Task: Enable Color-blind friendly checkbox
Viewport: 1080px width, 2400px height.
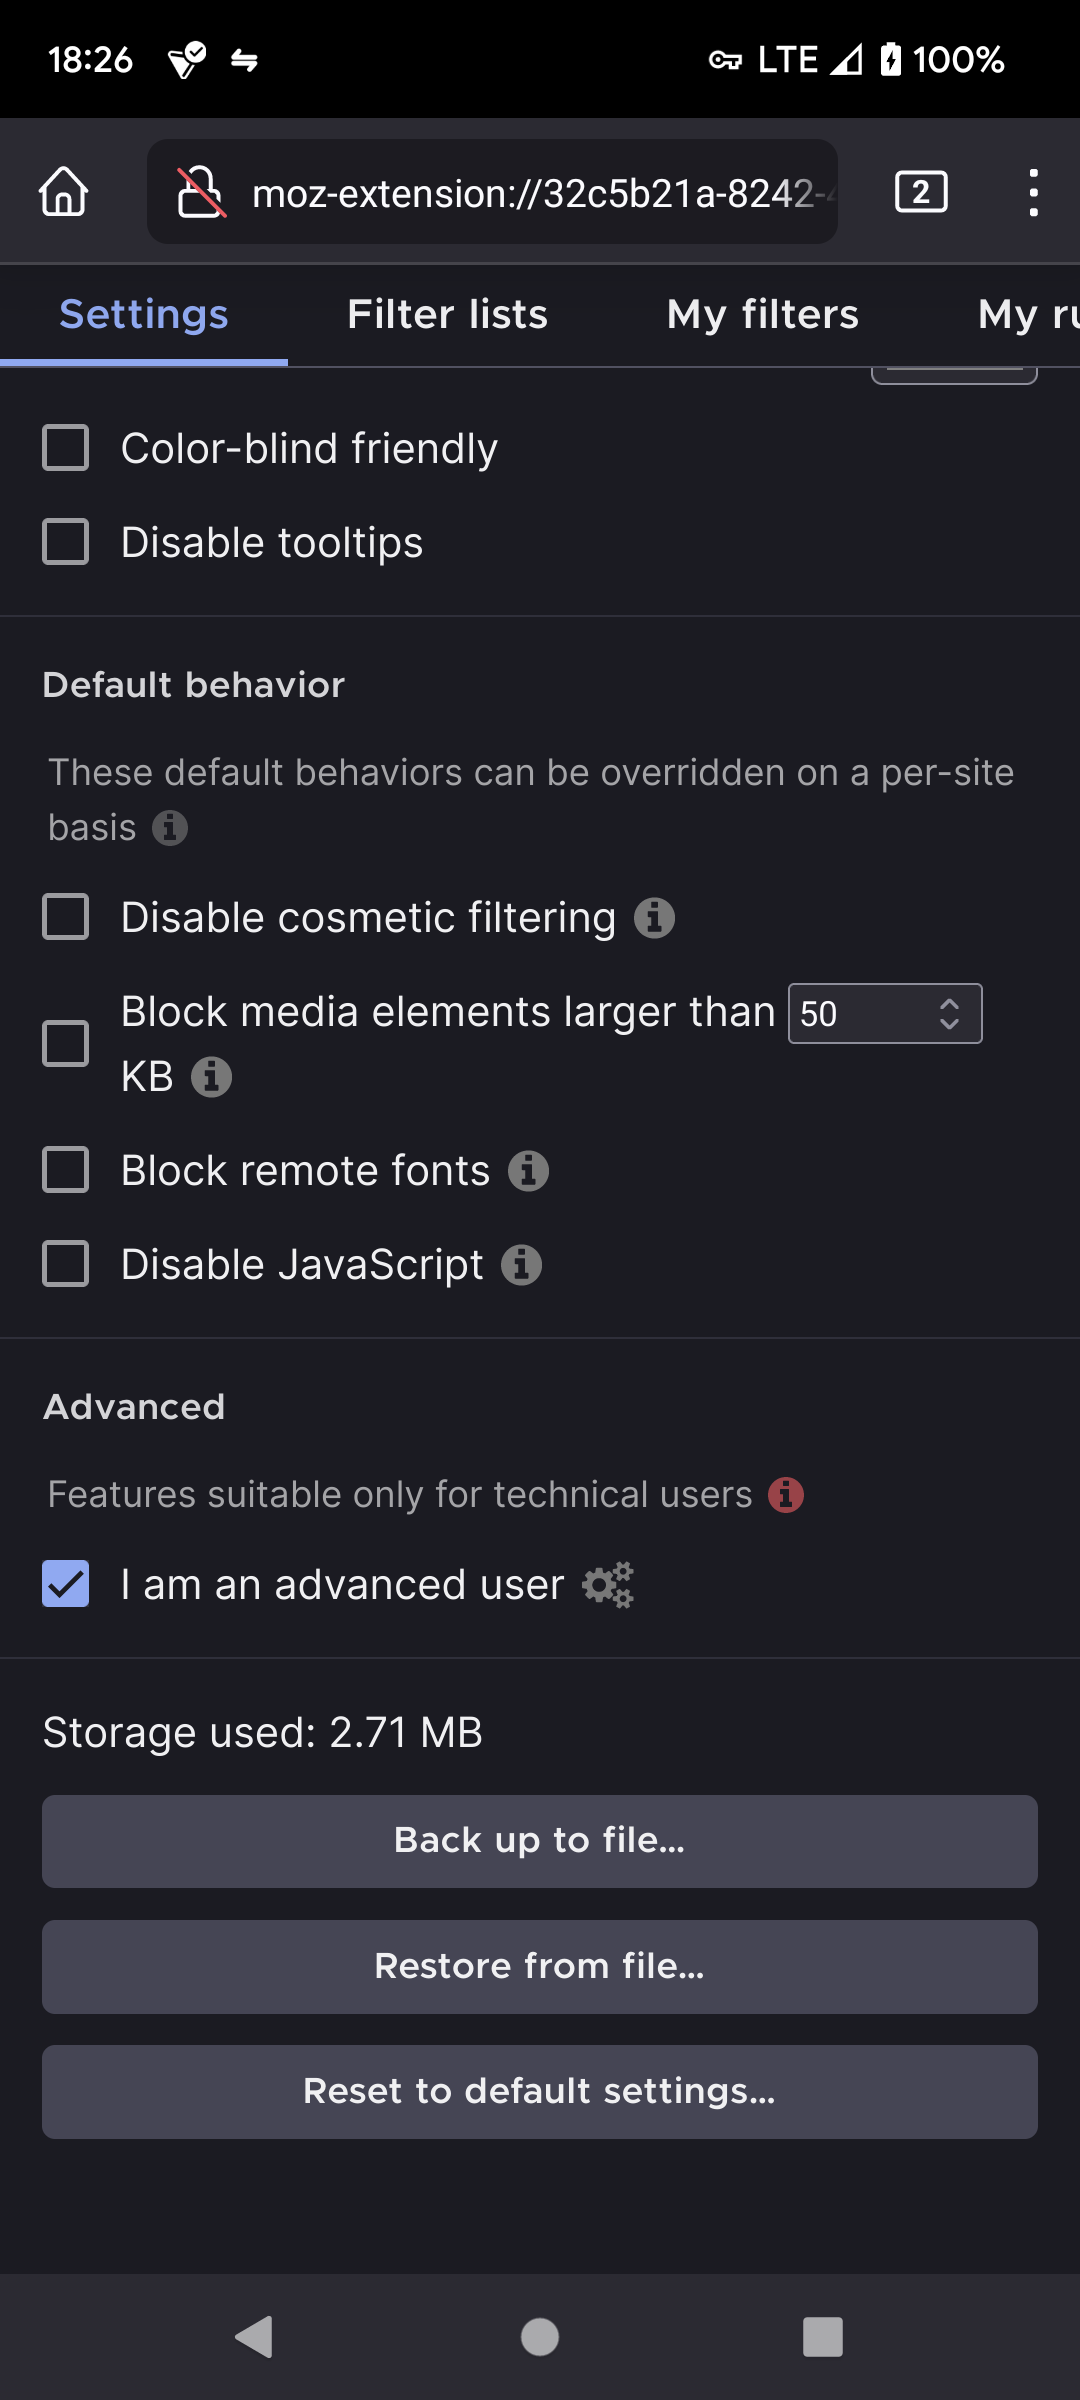Action: click(66, 448)
